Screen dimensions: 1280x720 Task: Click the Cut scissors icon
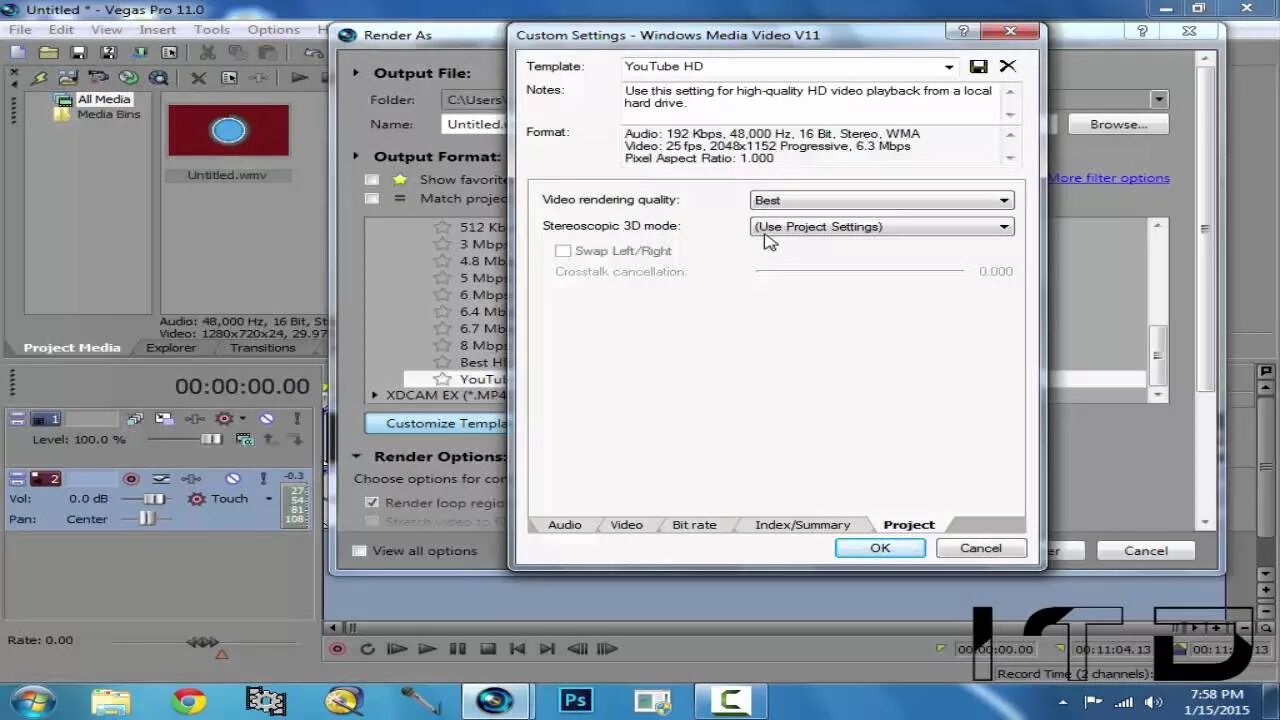tap(207, 52)
